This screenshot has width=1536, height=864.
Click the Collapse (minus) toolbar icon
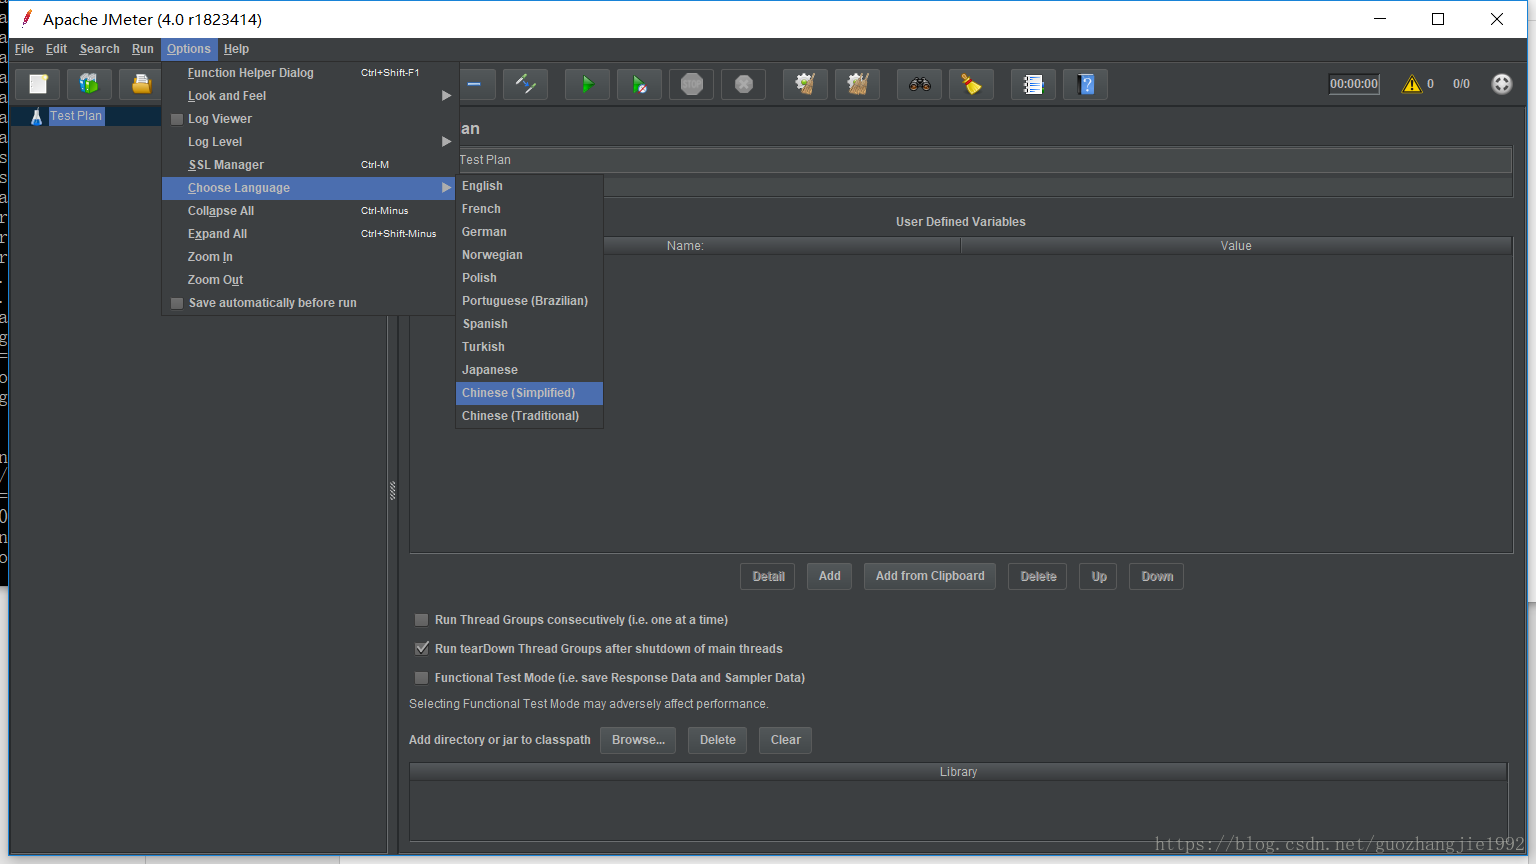(474, 84)
